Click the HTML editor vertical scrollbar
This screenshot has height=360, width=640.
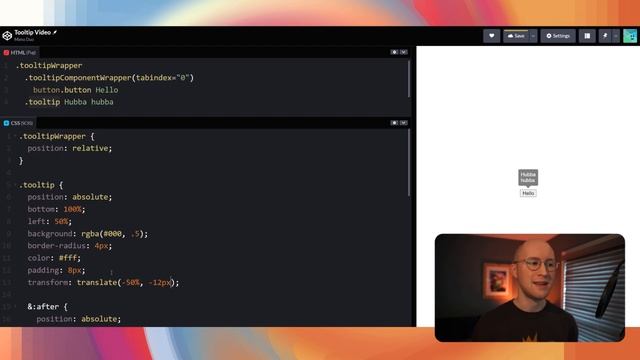tap(409, 79)
